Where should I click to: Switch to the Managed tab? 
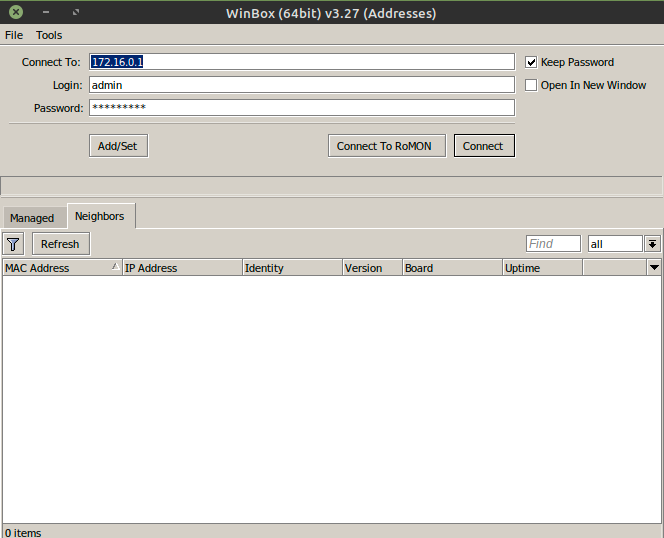point(32,218)
